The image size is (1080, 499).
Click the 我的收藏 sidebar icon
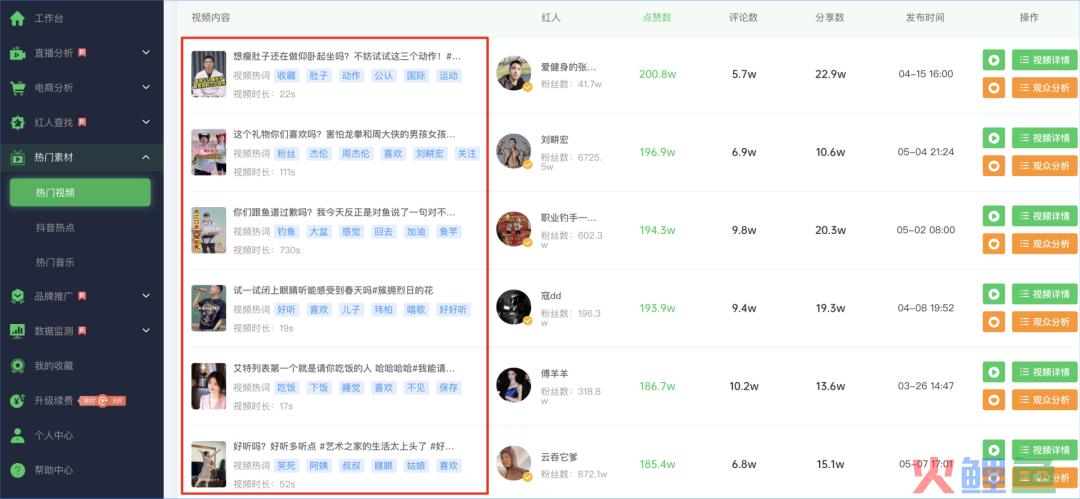[x=17, y=366]
